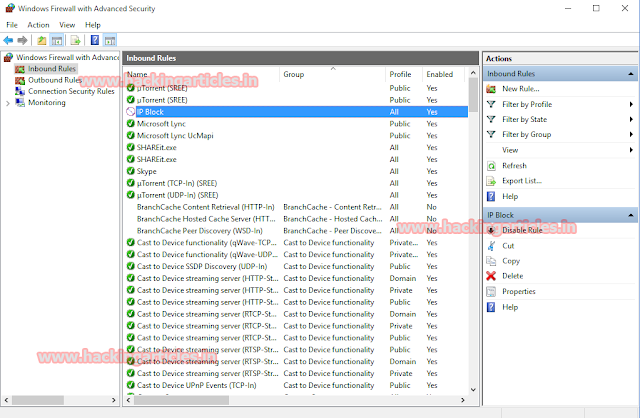Click the blocked icon of IP Block rule
The image size is (640, 418).
click(x=131, y=111)
